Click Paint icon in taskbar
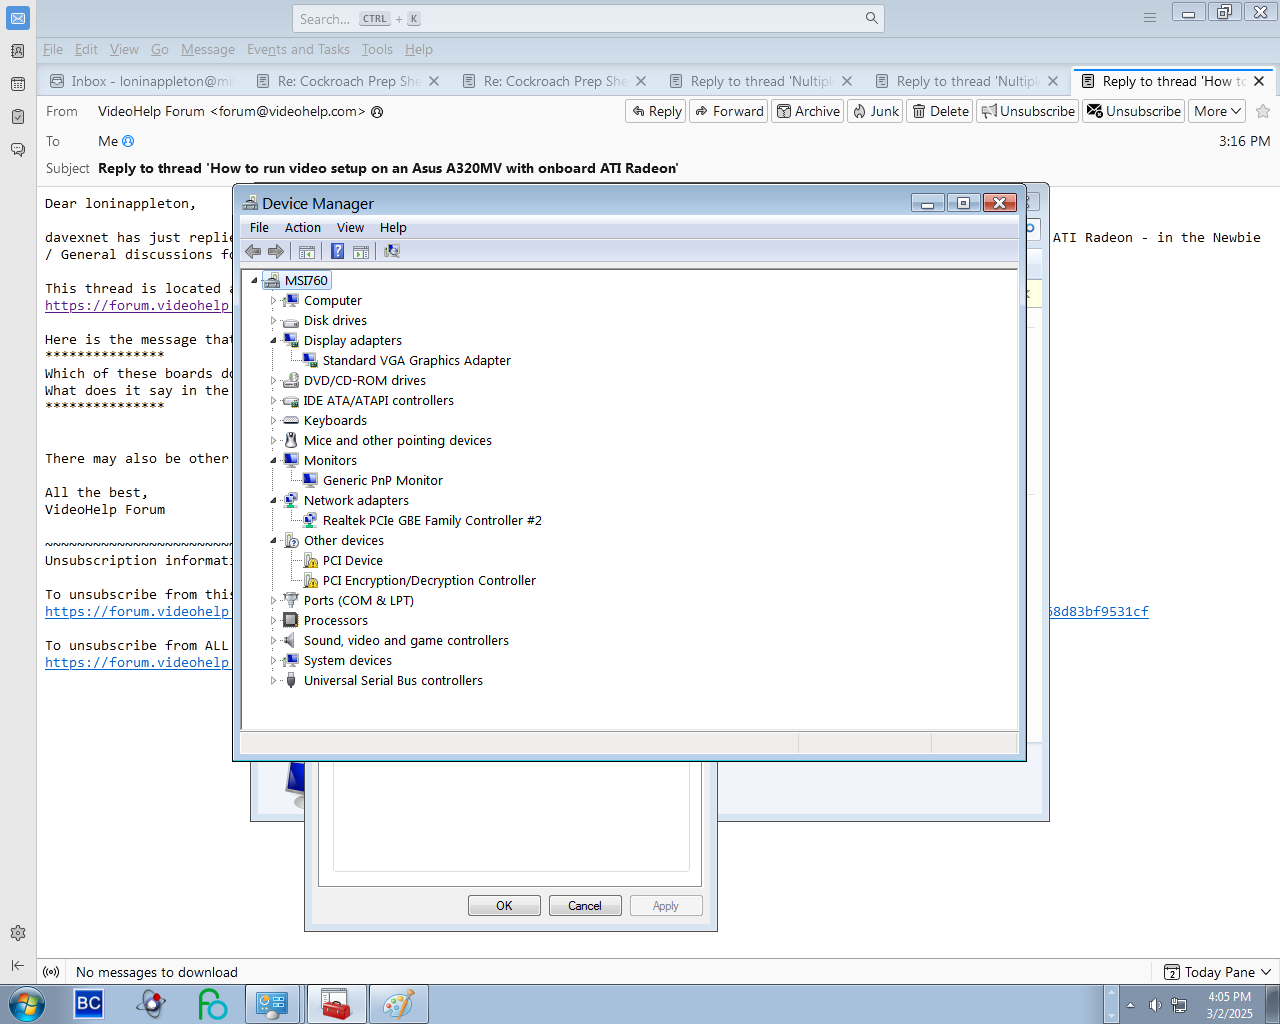The image size is (1280, 1024). pyautogui.click(x=398, y=1004)
